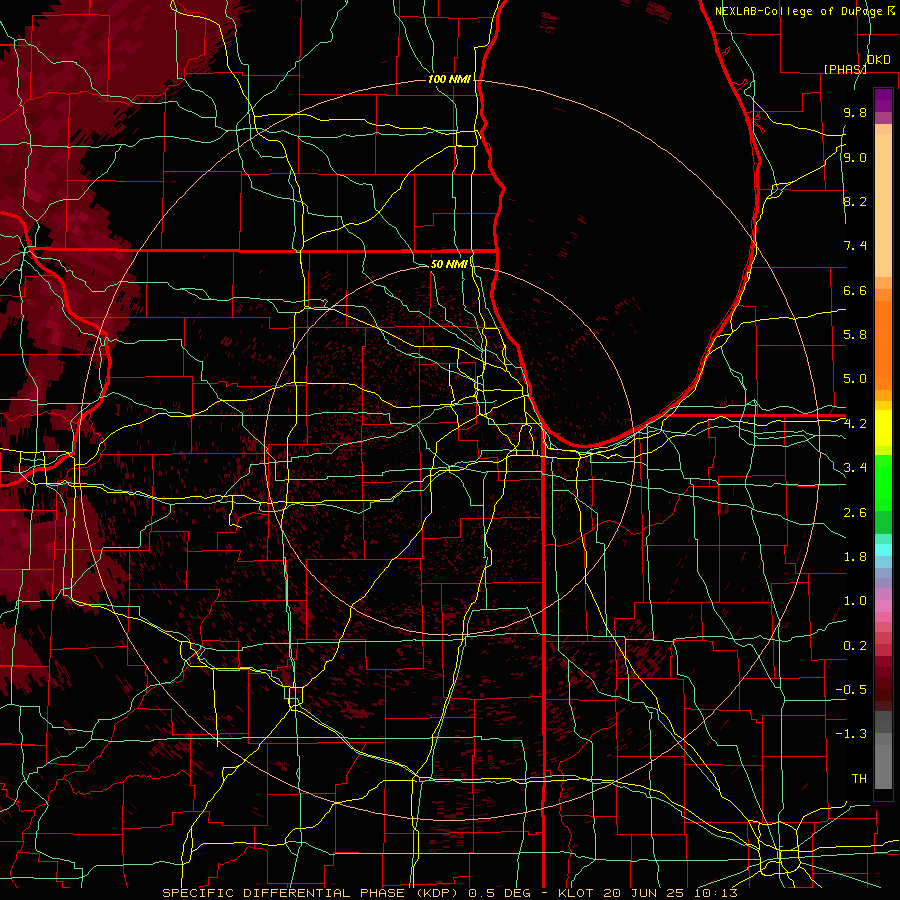Click the 10:13 timestamp text

point(717,893)
